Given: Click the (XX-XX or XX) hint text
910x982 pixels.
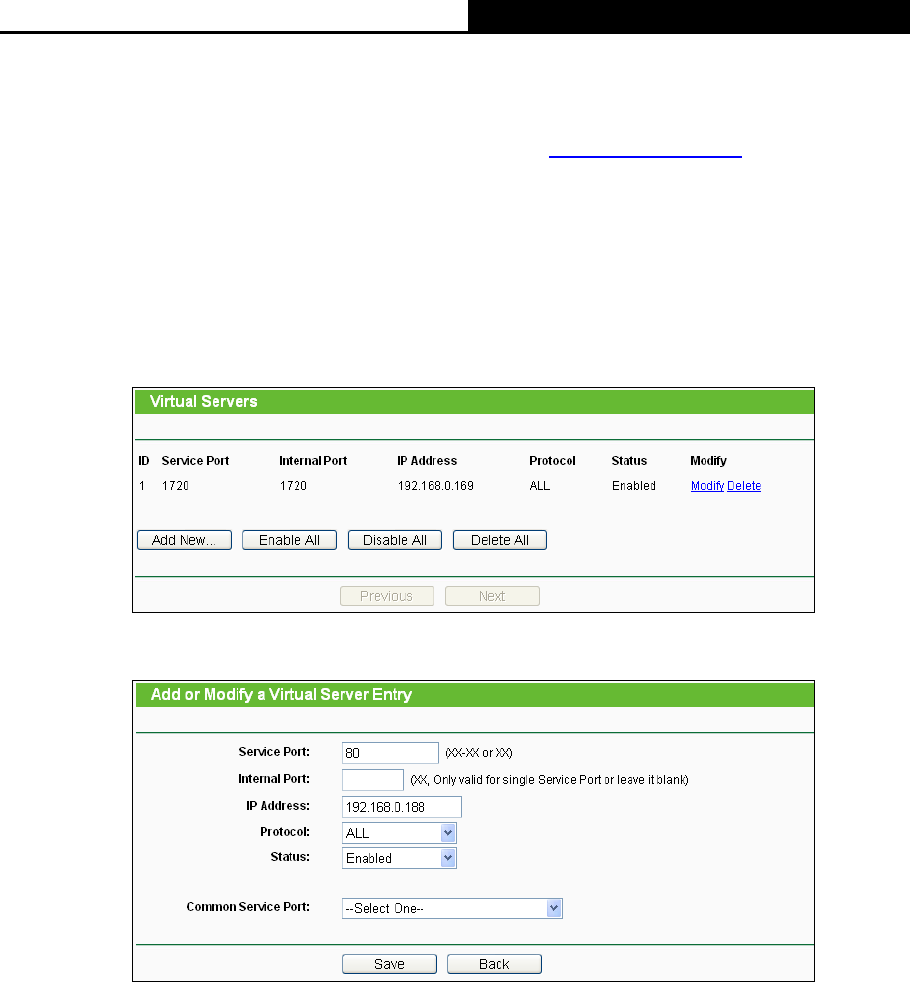Looking at the screenshot, I should pos(479,753).
